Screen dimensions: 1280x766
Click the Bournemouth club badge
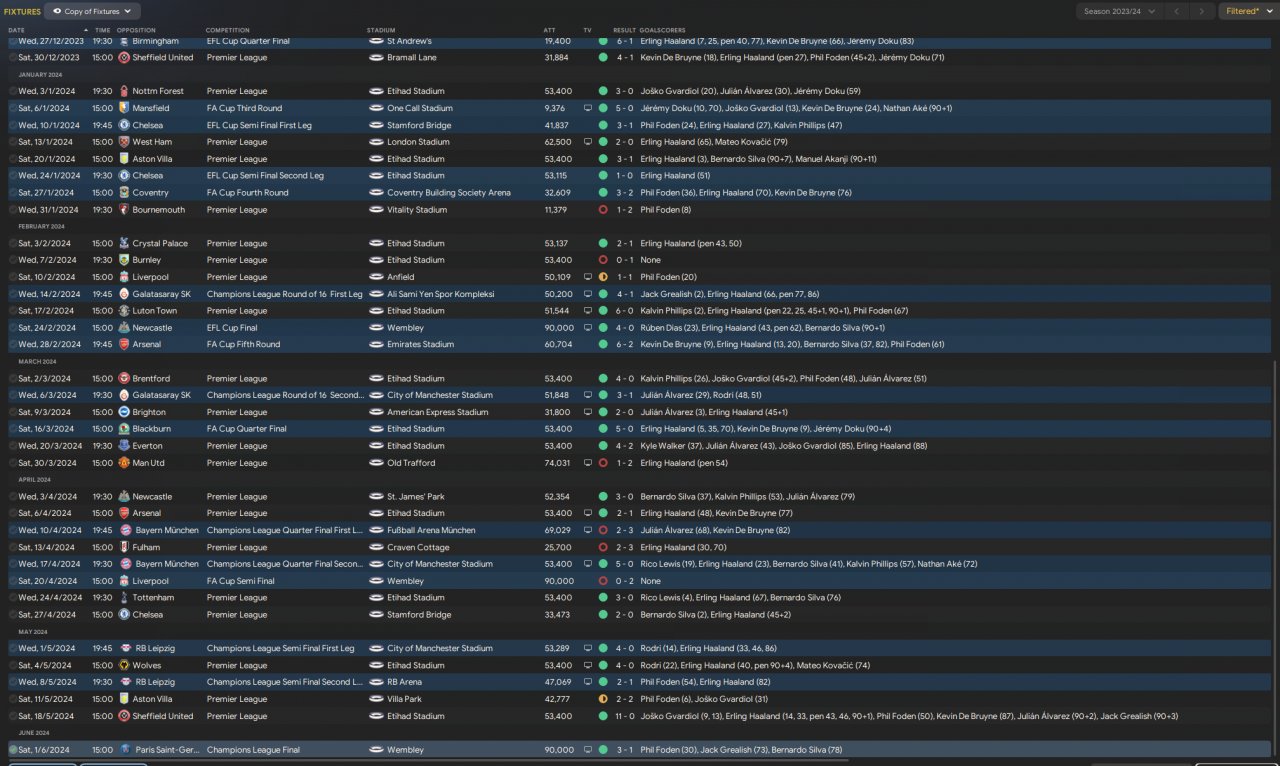click(124, 210)
